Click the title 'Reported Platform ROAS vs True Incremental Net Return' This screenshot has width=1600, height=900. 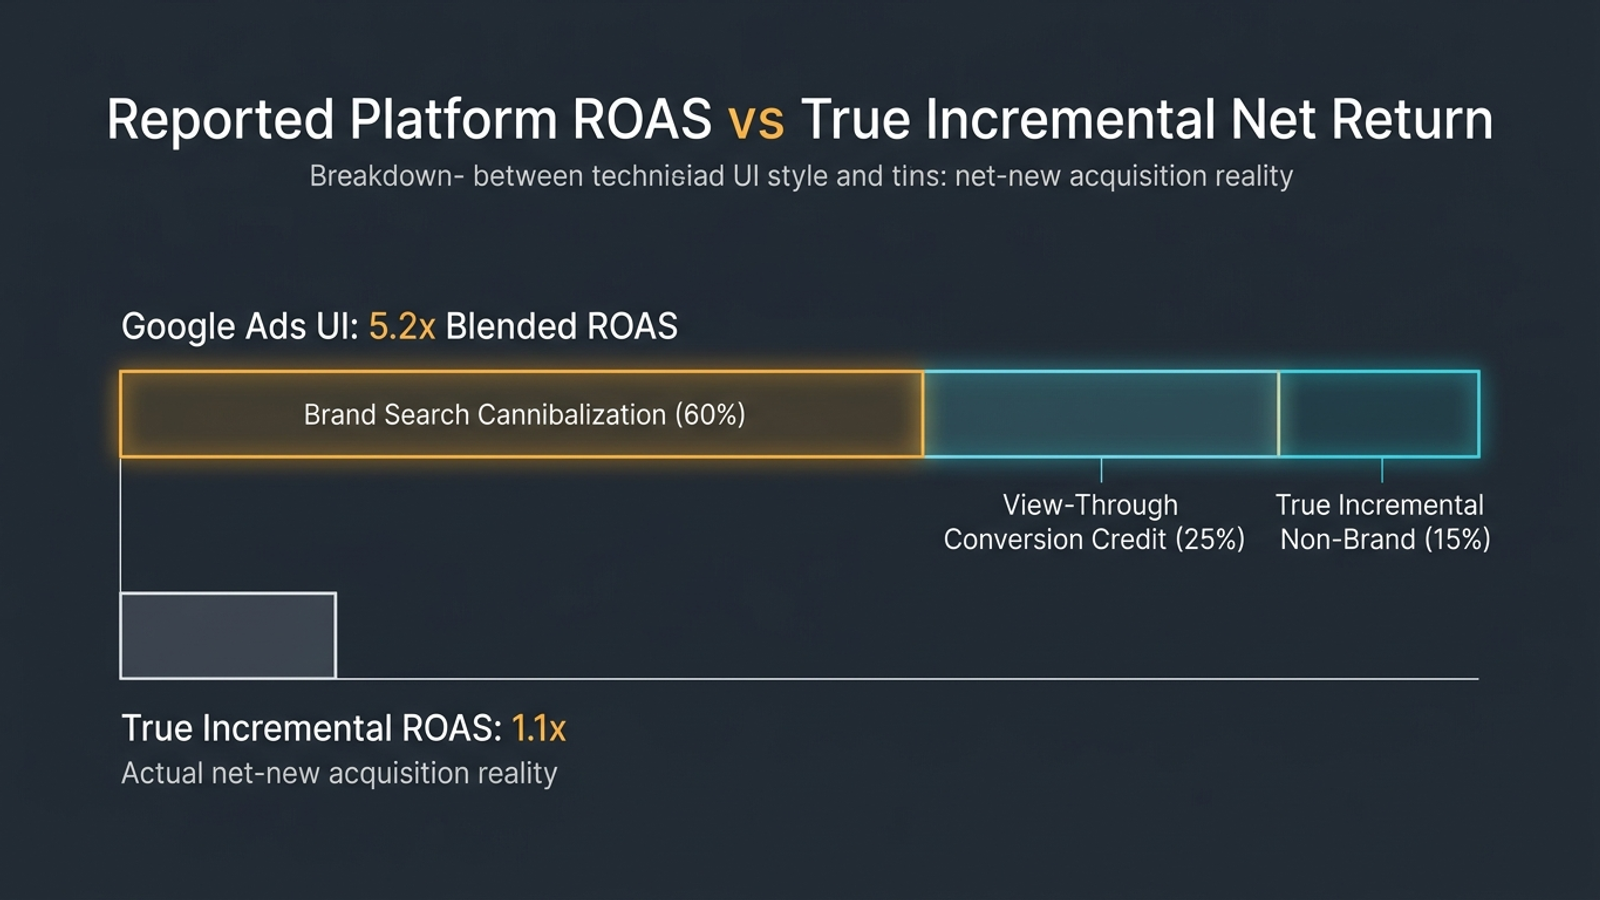800,120
